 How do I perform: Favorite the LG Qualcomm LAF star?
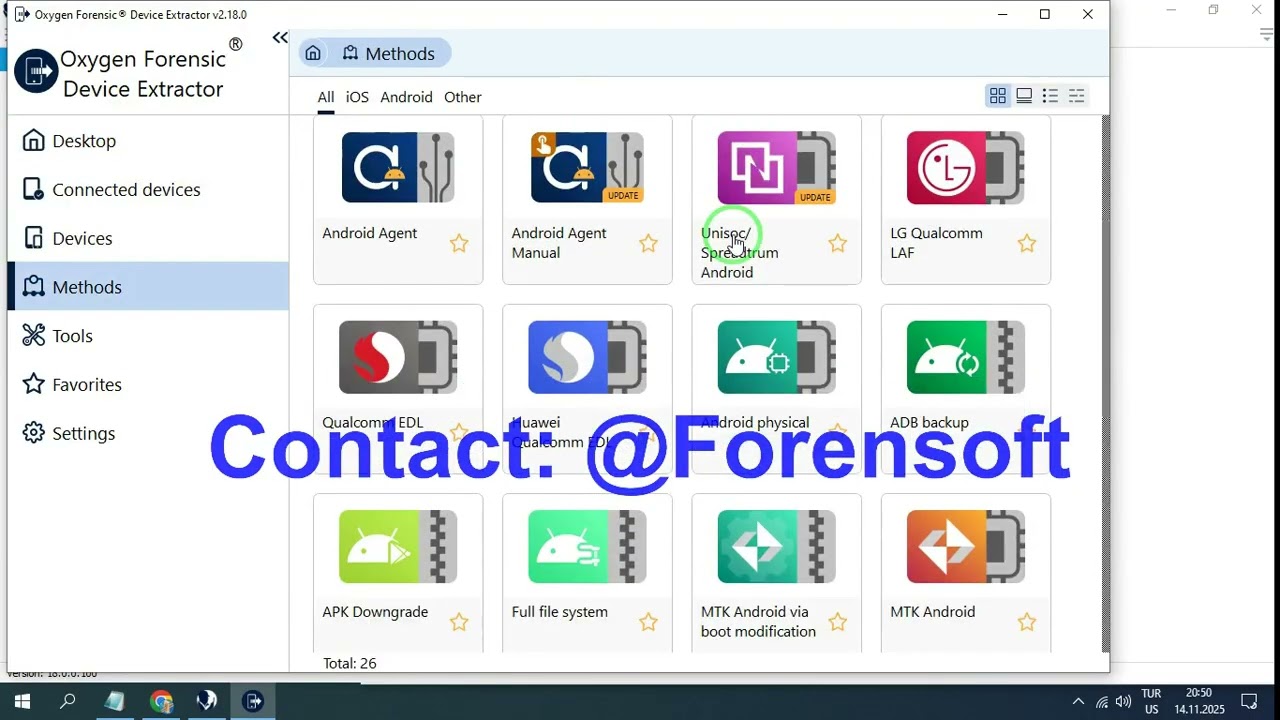[x=1026, y=243]
